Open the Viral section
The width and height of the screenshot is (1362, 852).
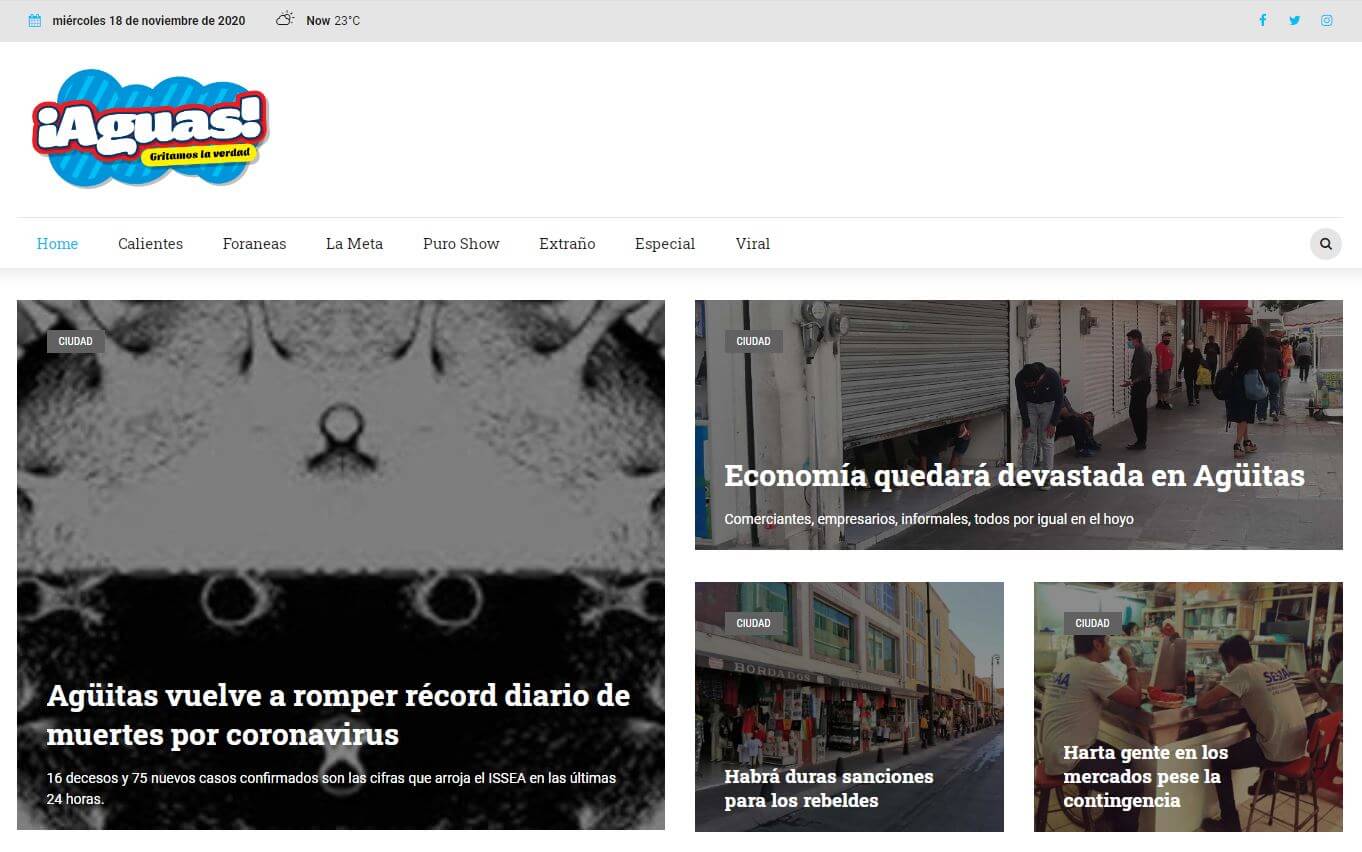pos(752,244)
